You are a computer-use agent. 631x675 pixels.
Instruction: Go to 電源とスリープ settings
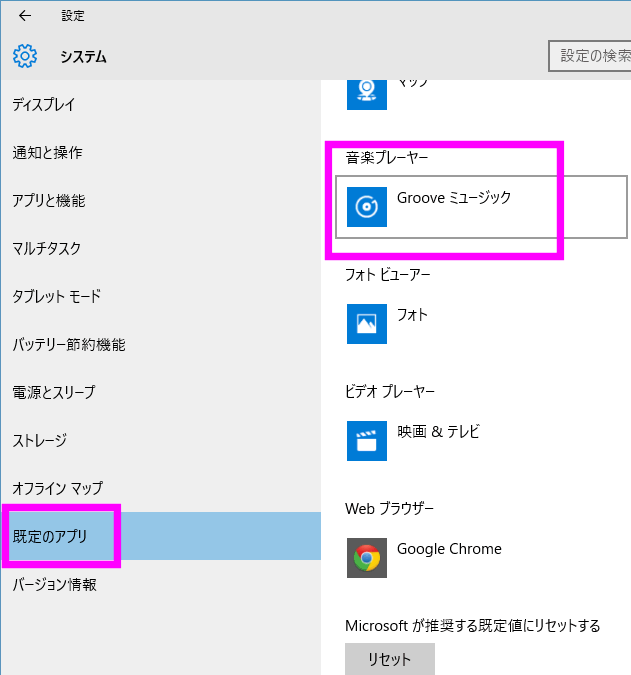point(54,393)
